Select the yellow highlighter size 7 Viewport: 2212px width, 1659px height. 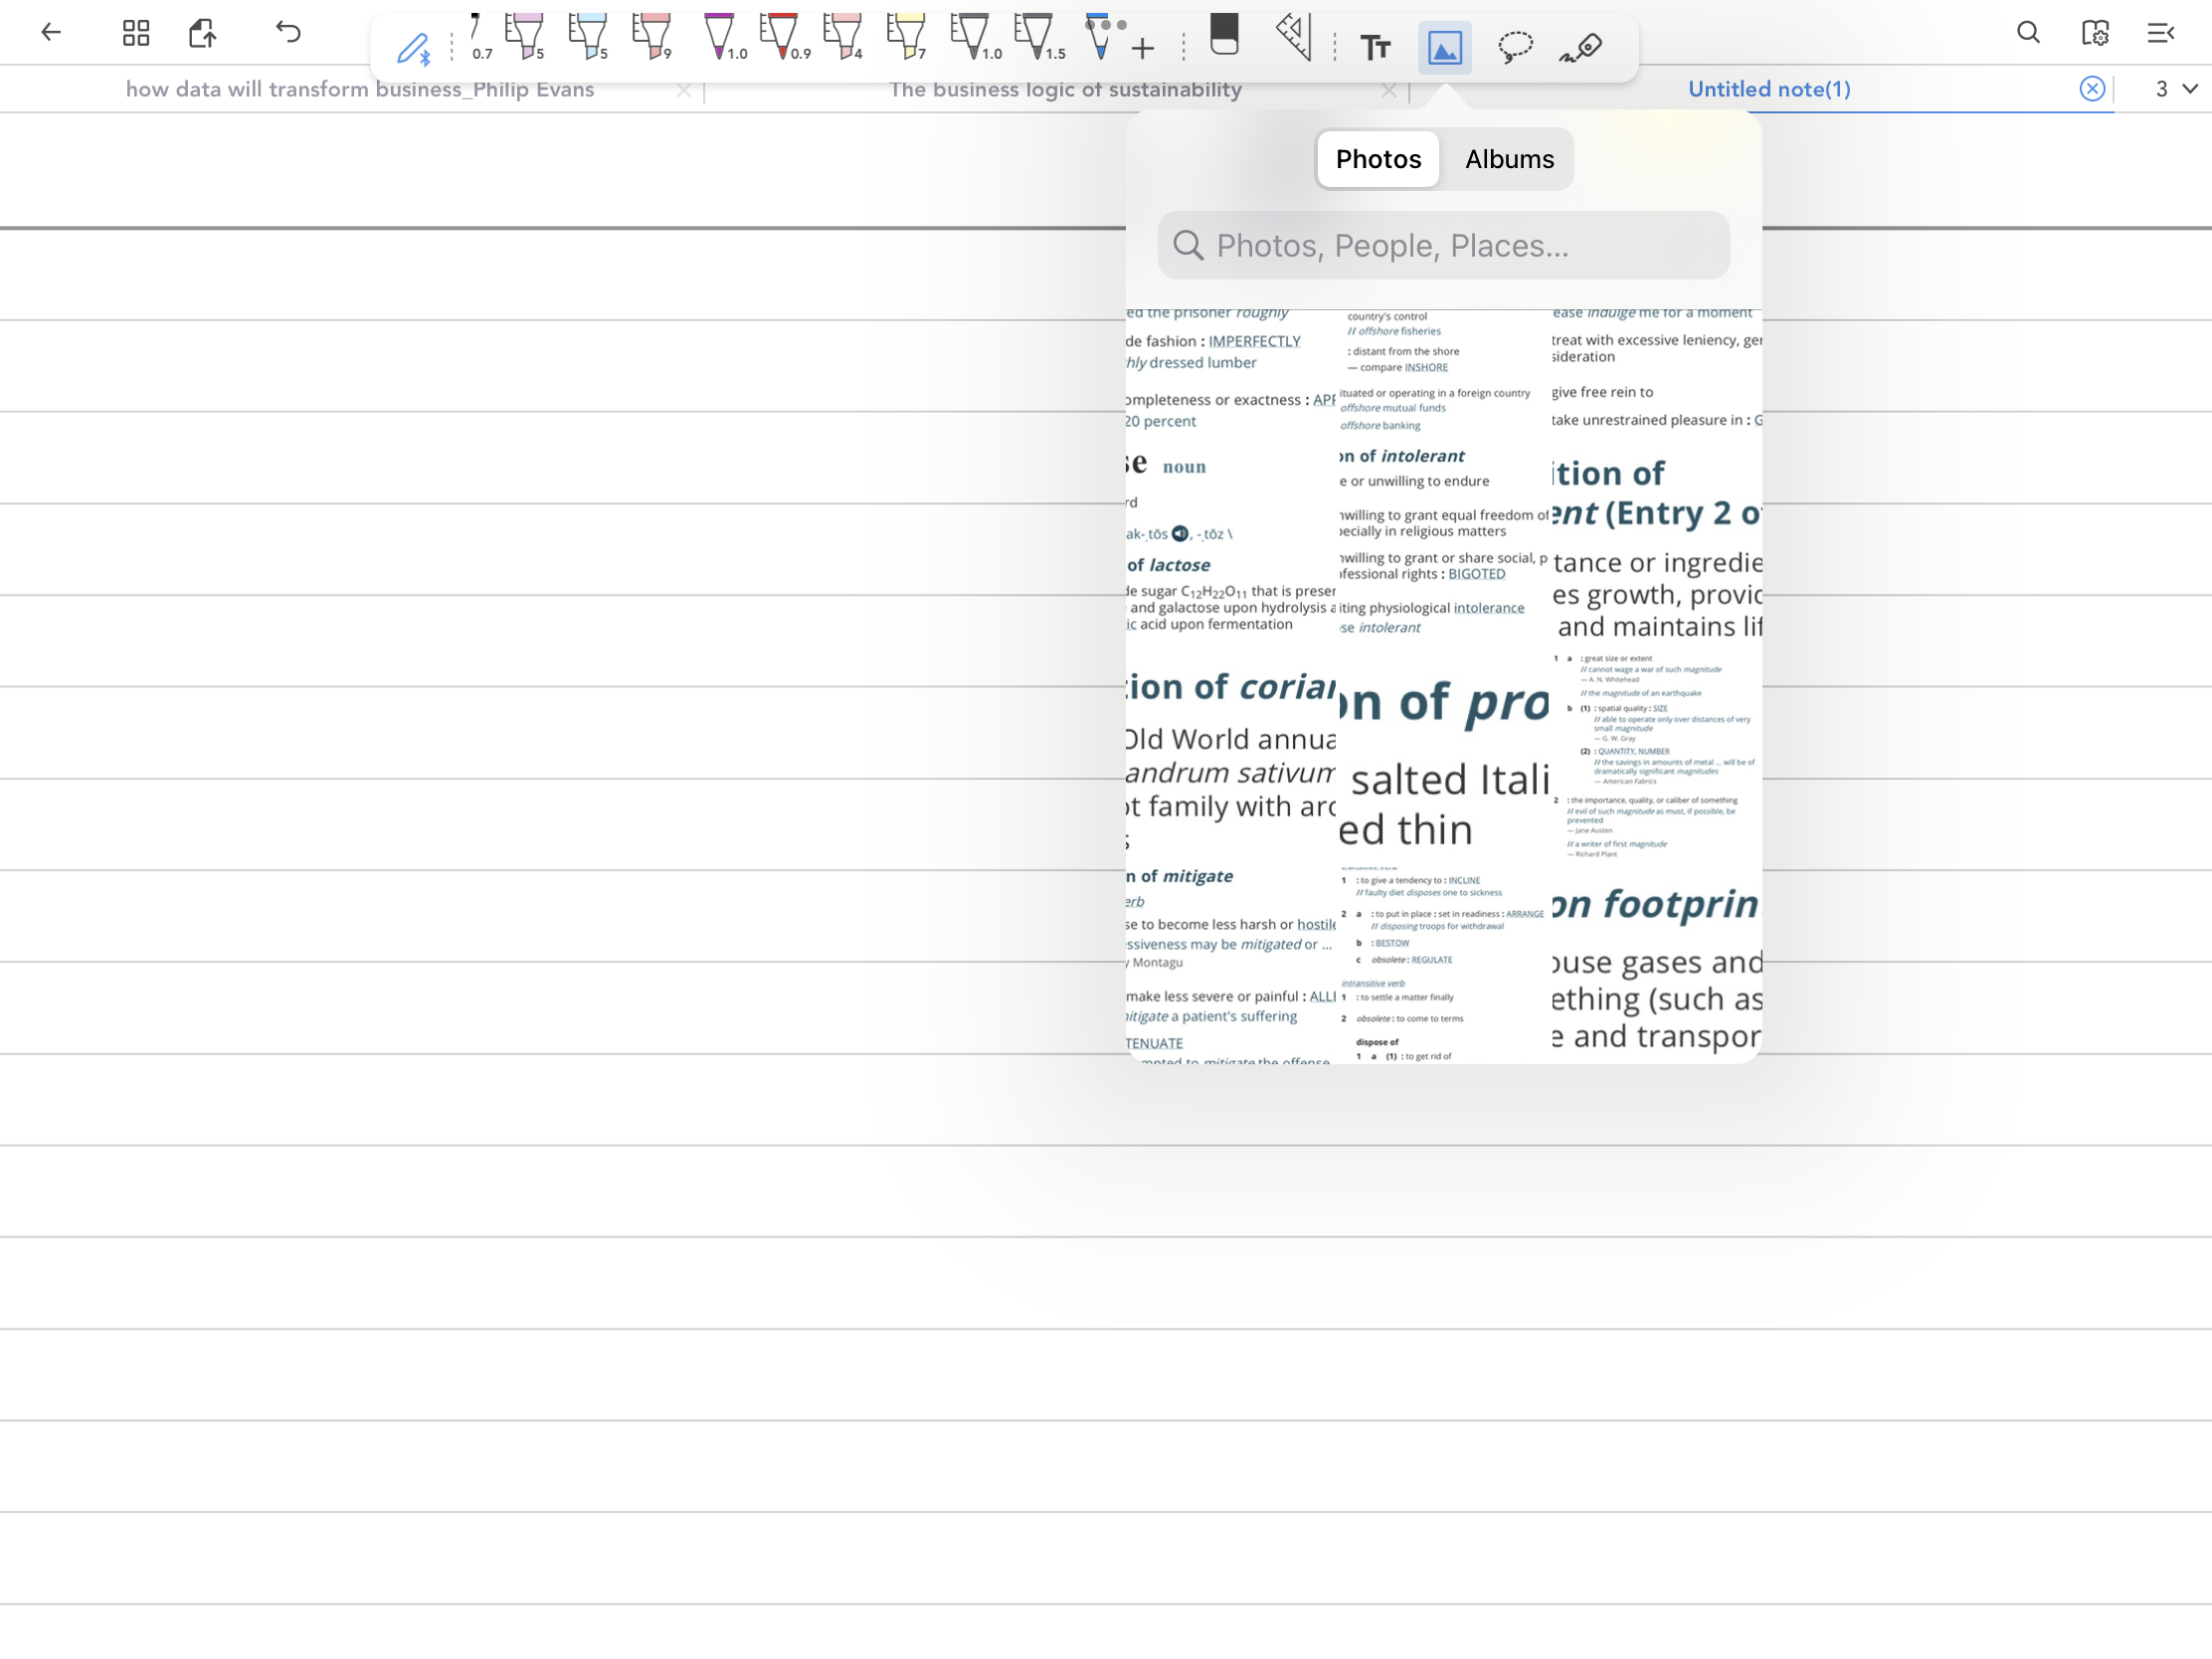905,38
